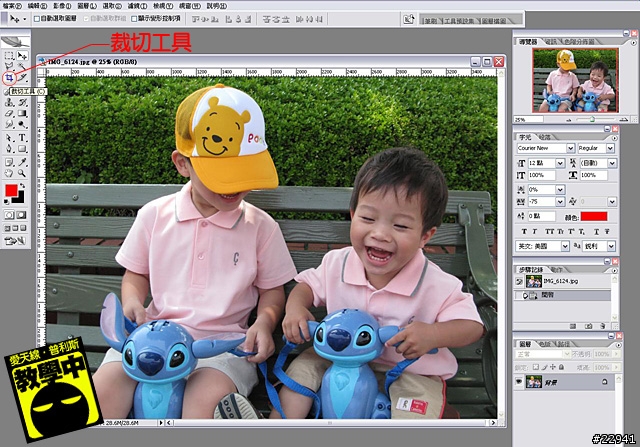Open language dropdown in Character panel
Screen dimensions: 640x447
pyautogui.click(x=565, y=246)
